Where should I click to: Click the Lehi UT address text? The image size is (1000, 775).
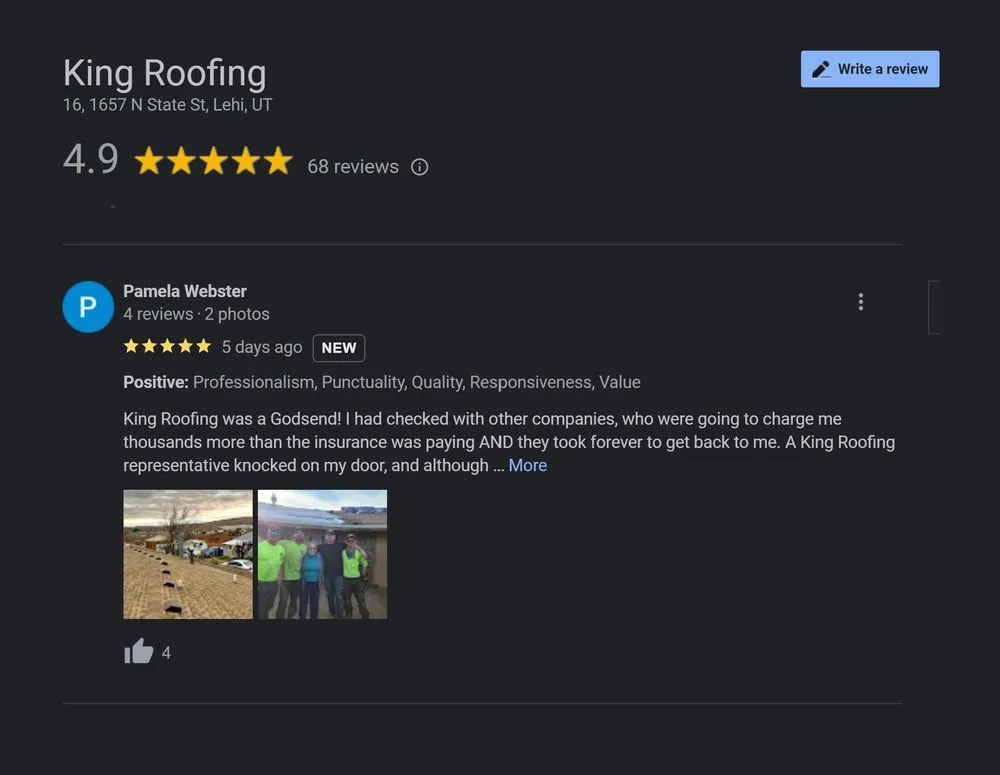point(167,104)
